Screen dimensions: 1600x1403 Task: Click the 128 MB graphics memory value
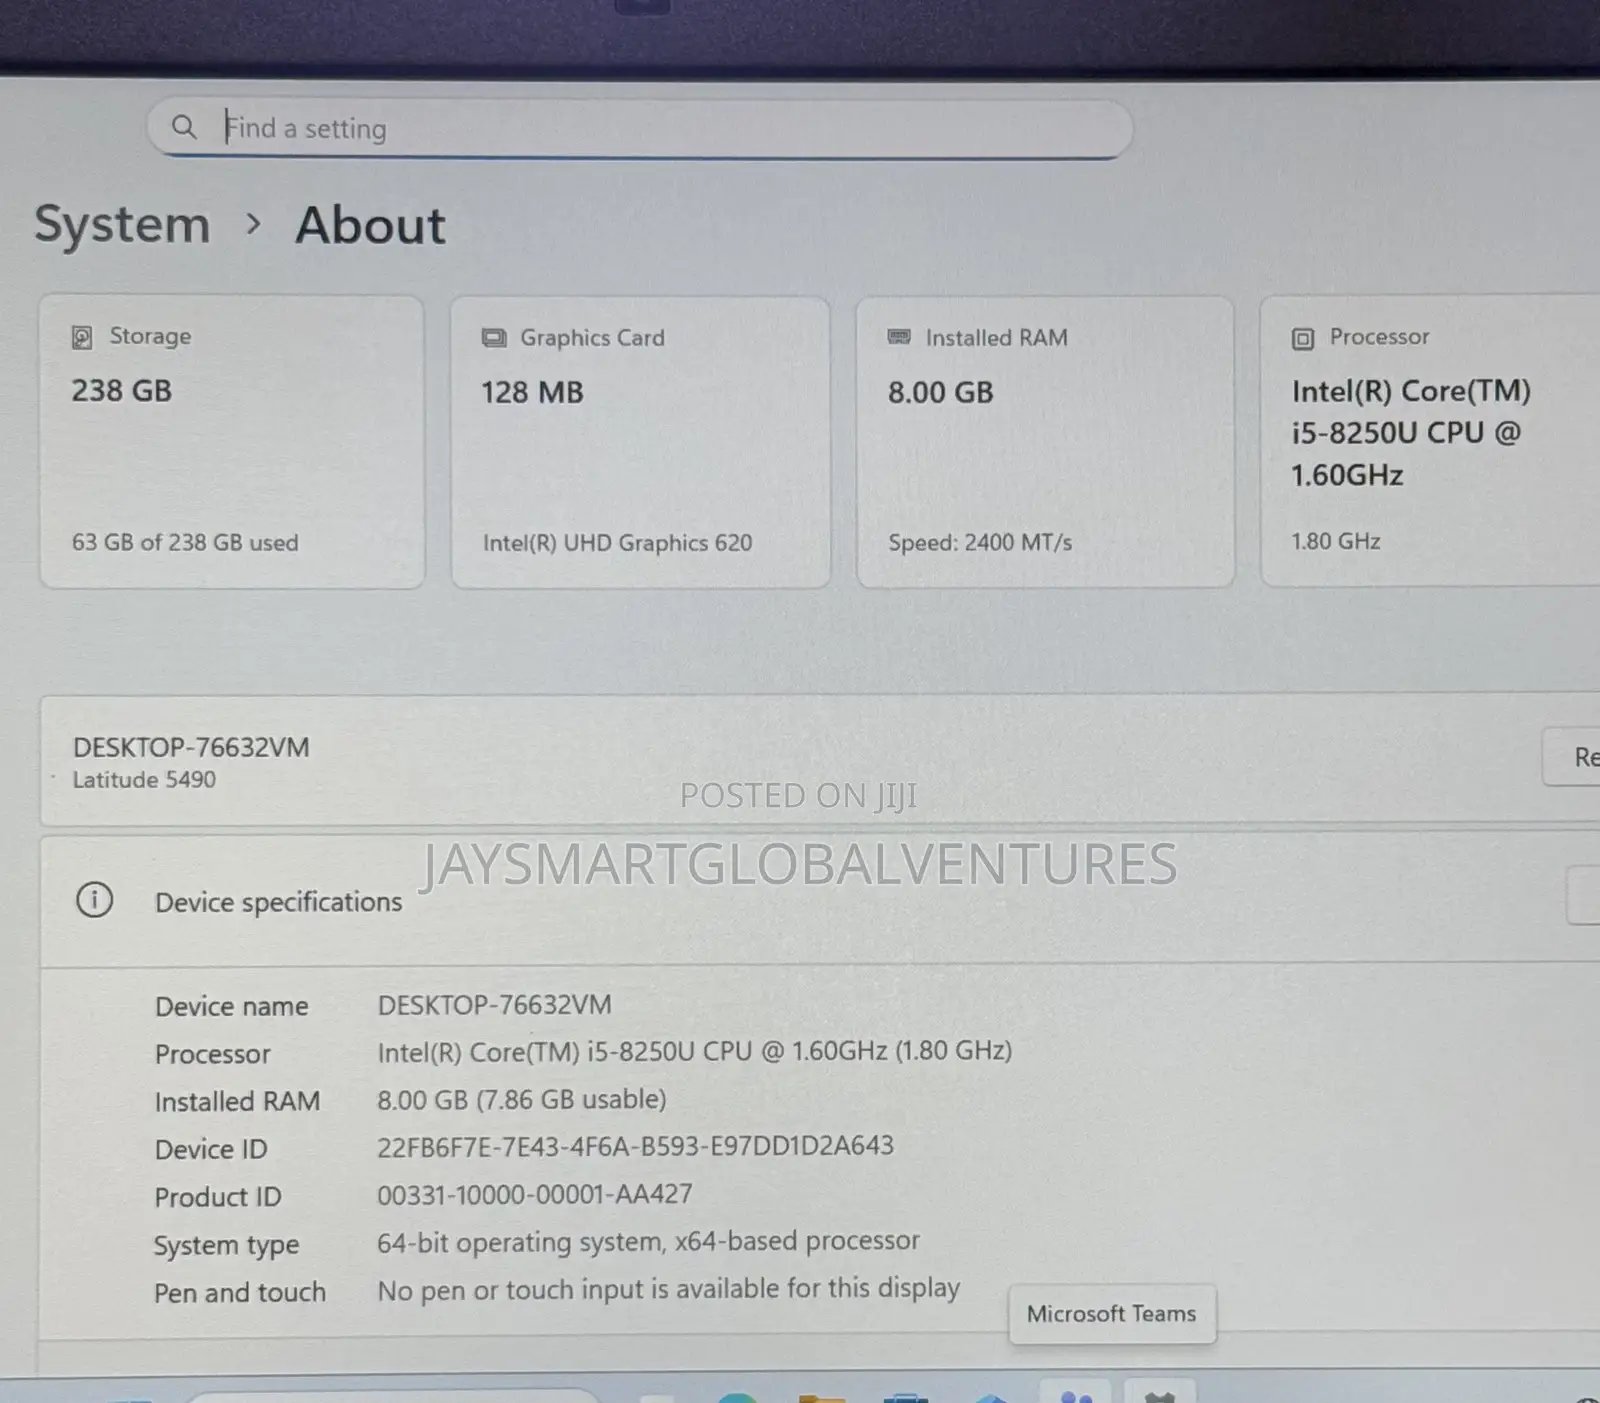click(532, 392)
